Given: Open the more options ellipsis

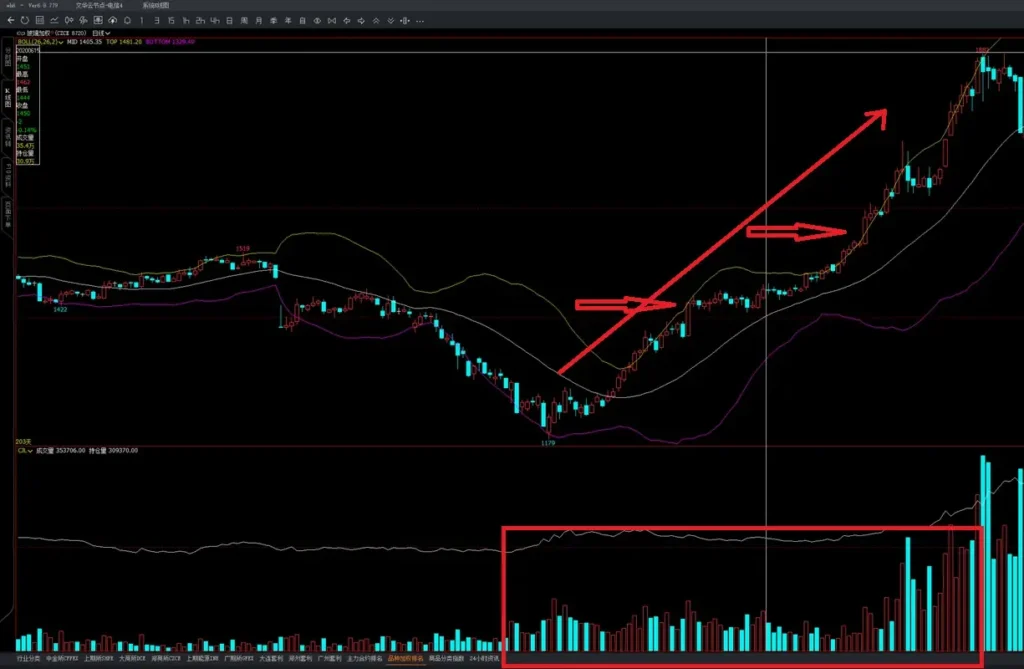Looking at the screenshot, I should (420, 21).
